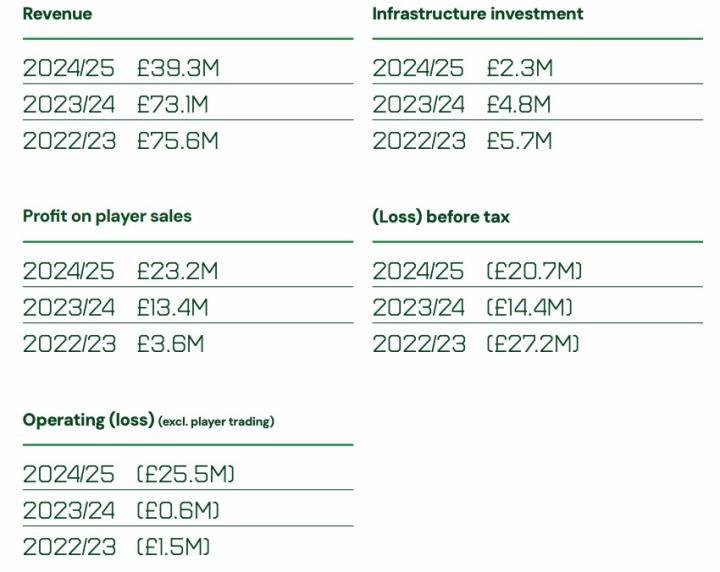Click the Infrastructure investment heading
The height and width of the screenshot is (572, 720).
pyautogui.click(x=477, y=14)
